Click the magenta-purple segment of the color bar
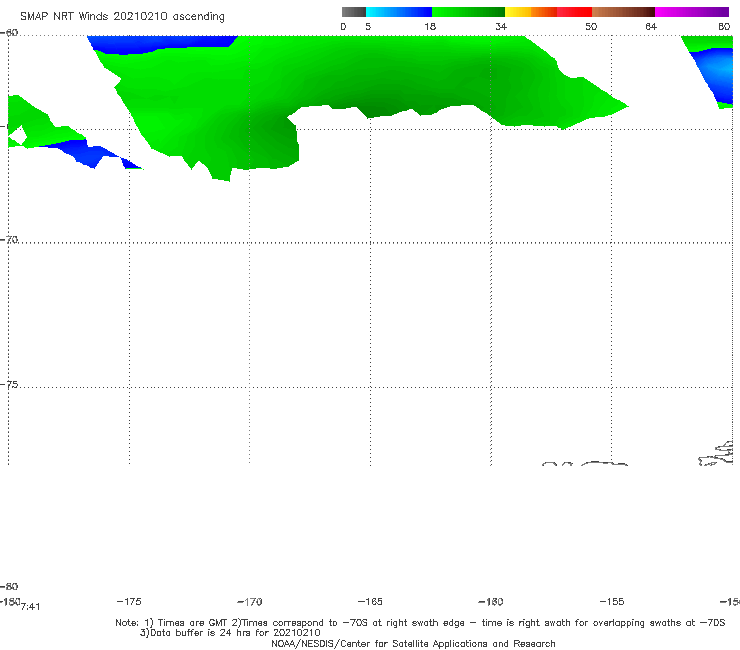This screenshot has width=740, height=650. pos(692,12)
